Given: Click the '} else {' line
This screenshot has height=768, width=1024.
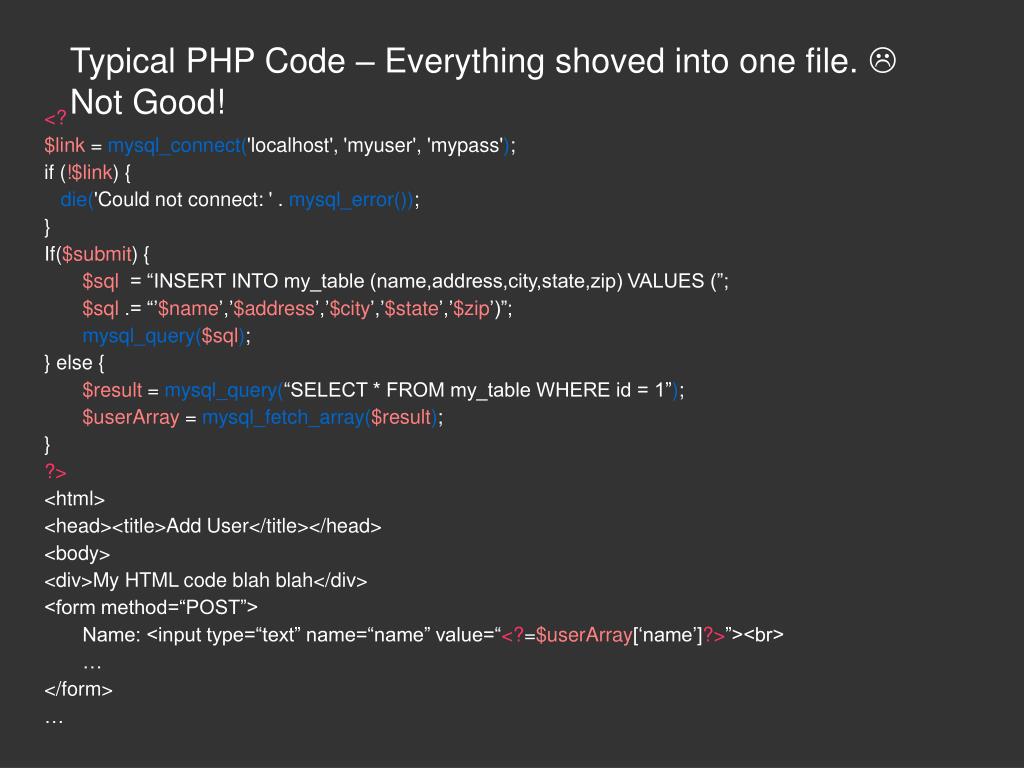Looking at the screenshot, I should 74,363.
